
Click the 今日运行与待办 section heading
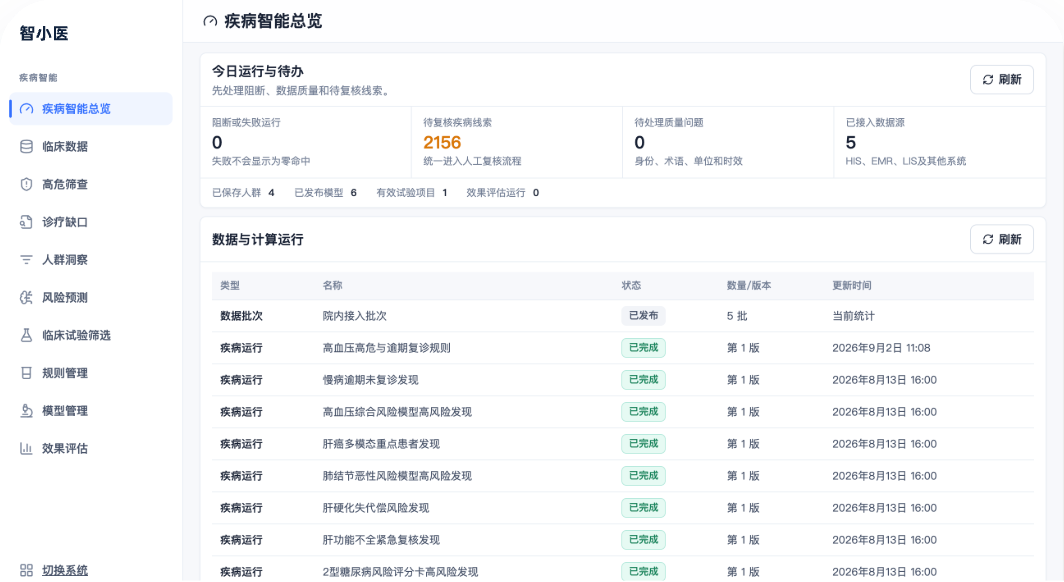(258, 71)
